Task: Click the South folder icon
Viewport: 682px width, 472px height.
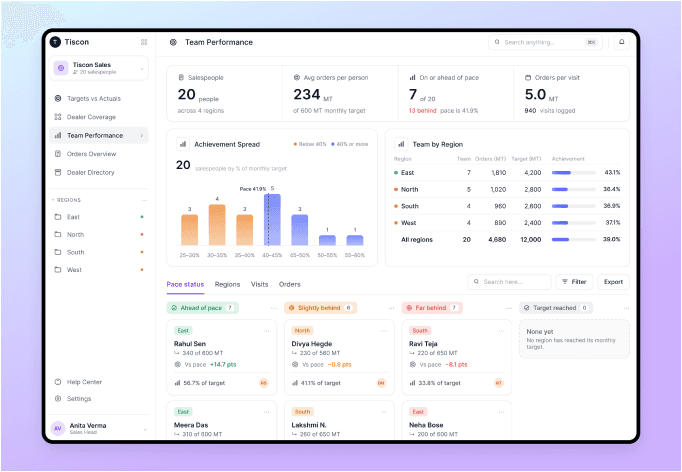Action: pos(58,252)
